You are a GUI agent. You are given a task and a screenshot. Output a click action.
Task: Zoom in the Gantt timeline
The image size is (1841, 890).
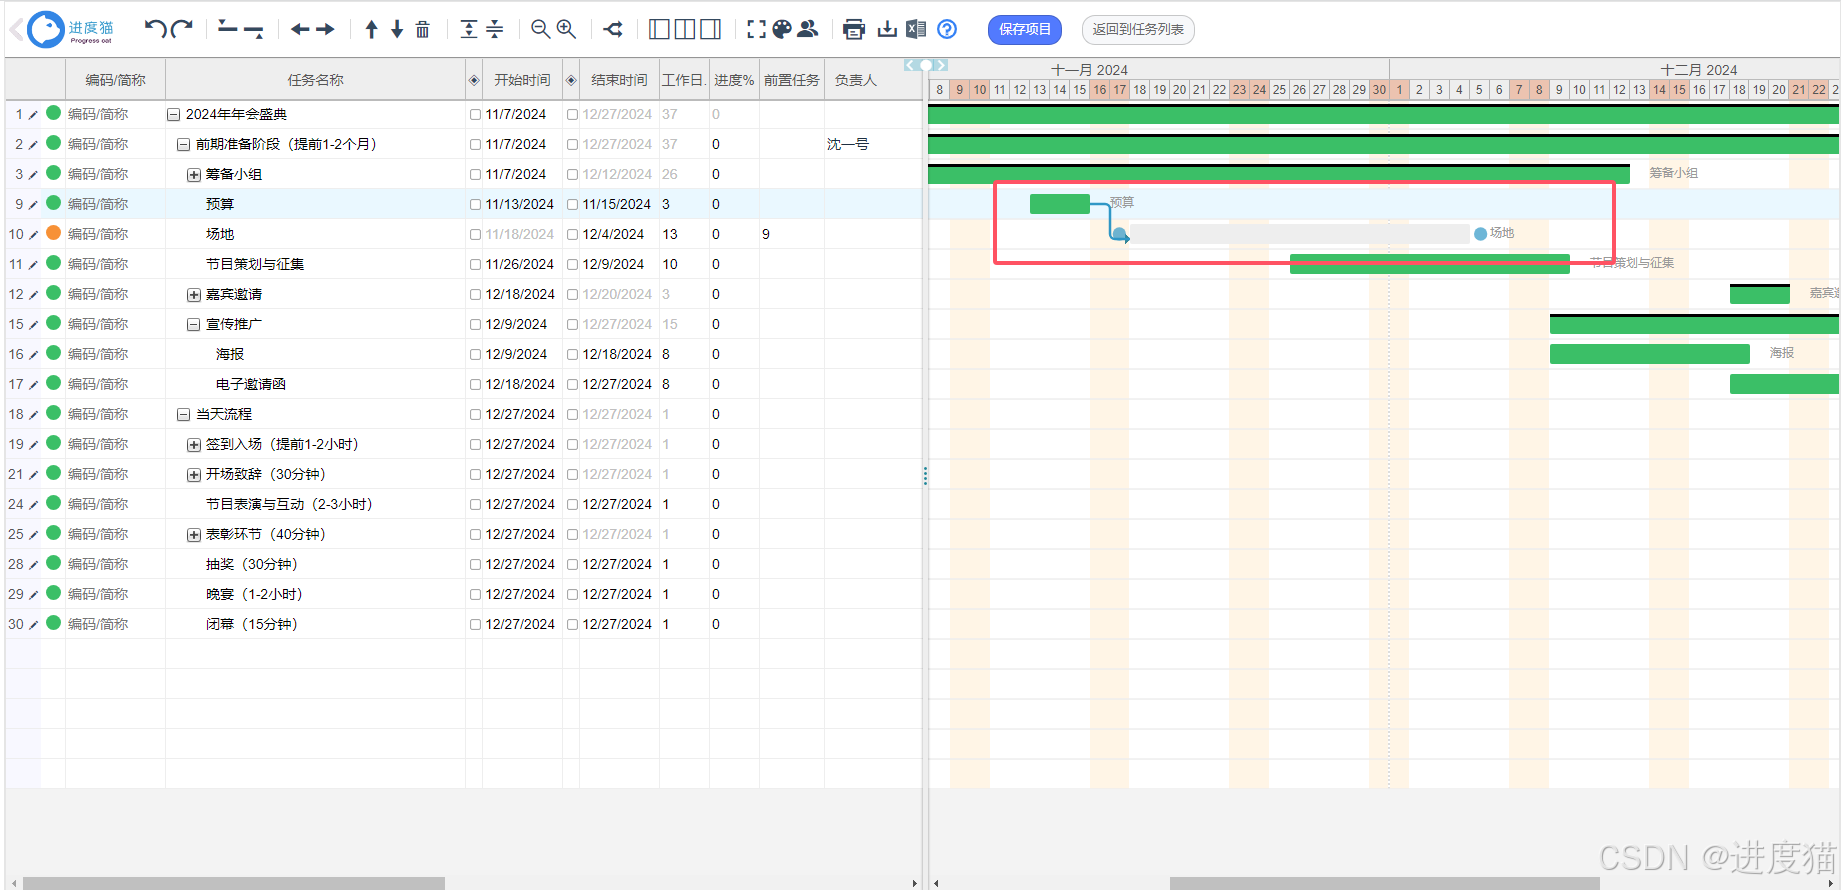[x=566, y=29]
